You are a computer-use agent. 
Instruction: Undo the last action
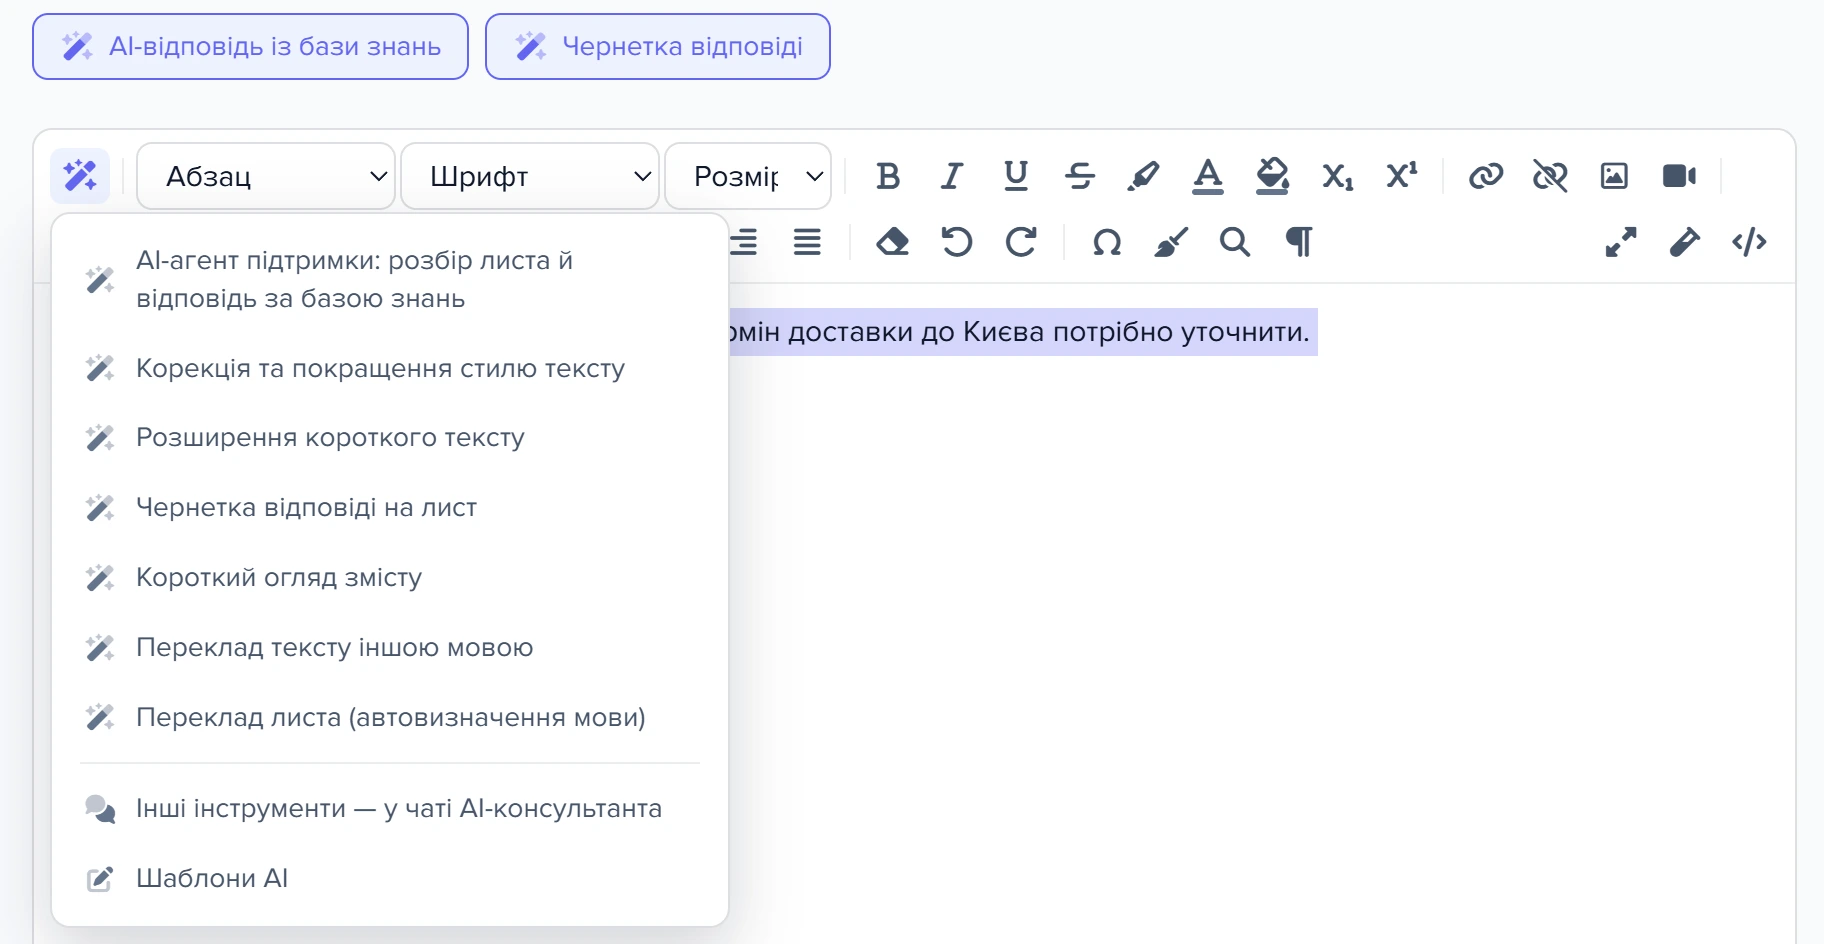[956, 242]
